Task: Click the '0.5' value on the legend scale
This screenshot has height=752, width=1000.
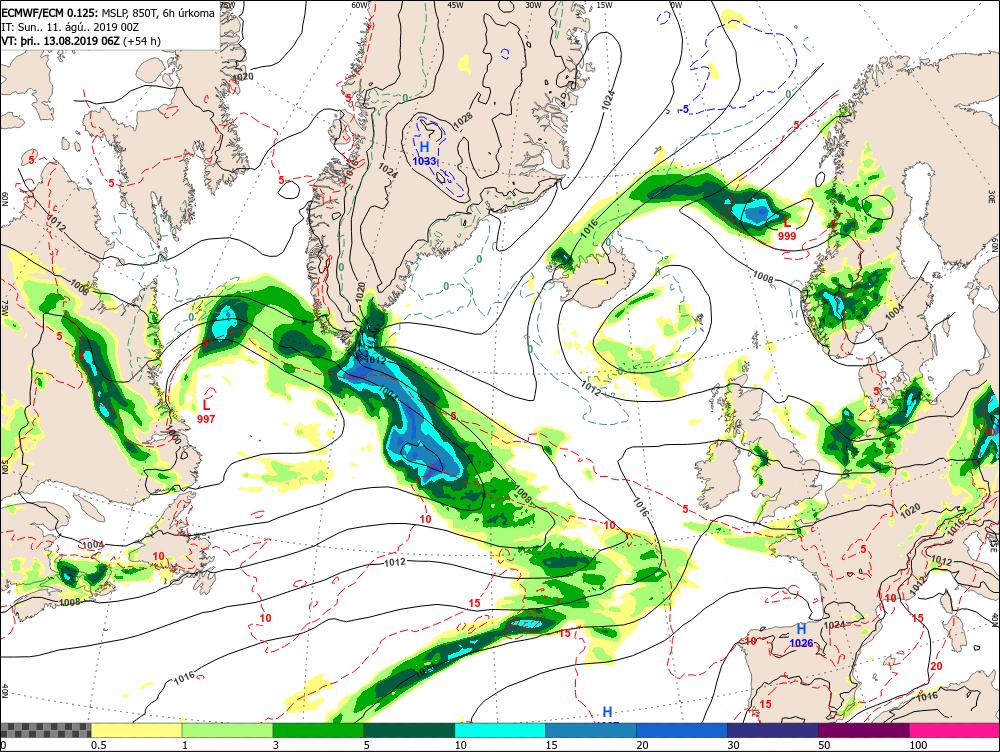Action: [x=98, y=745]
